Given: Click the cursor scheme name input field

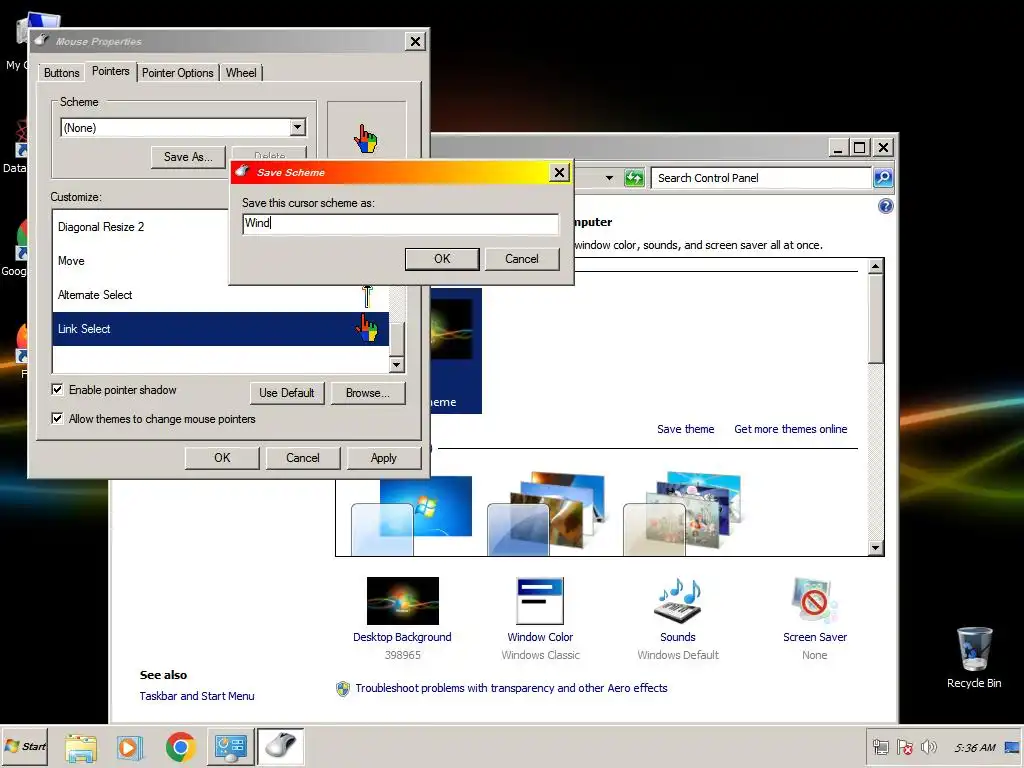Looking at the screenshot, I should click(400, 223).
